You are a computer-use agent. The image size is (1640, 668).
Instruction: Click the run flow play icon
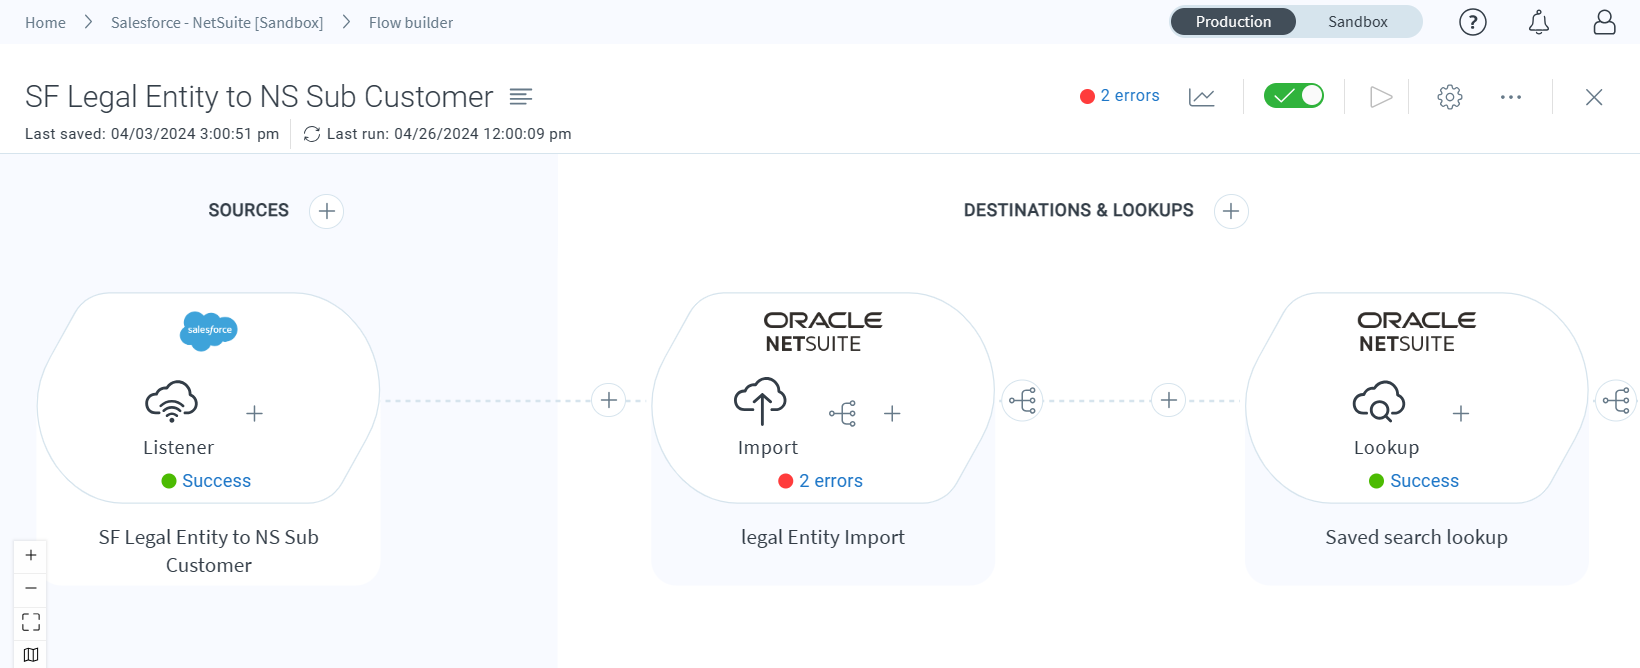pos(1380,97)
